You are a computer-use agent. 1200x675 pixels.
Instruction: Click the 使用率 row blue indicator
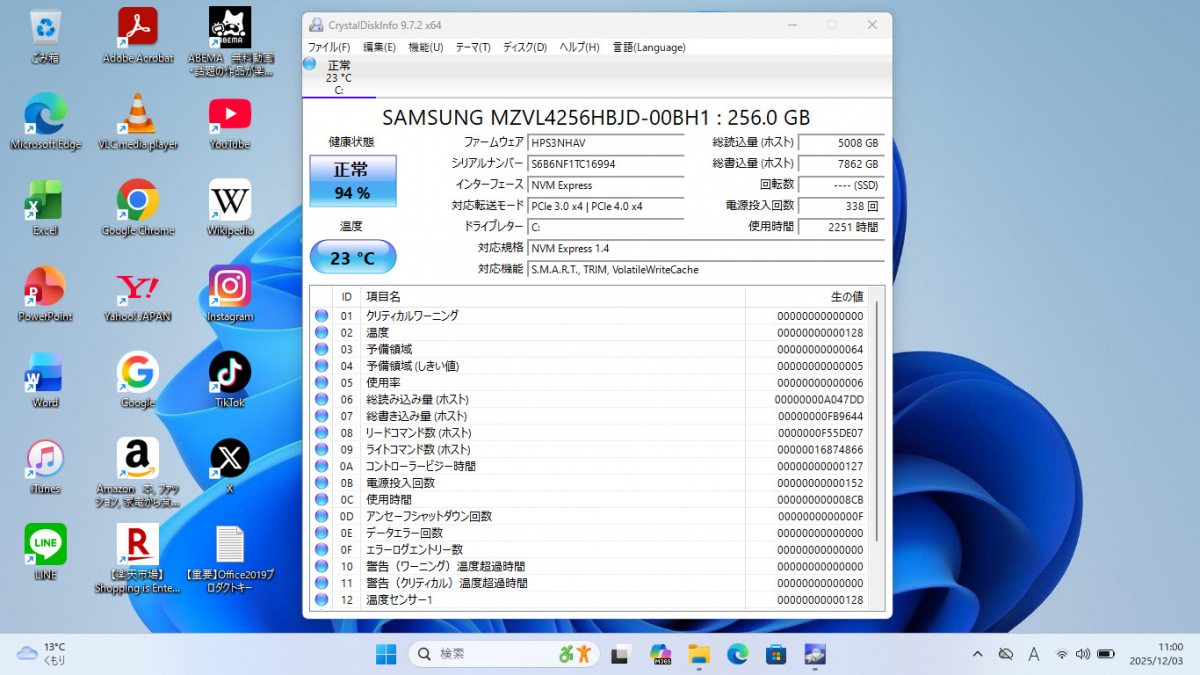321,382
